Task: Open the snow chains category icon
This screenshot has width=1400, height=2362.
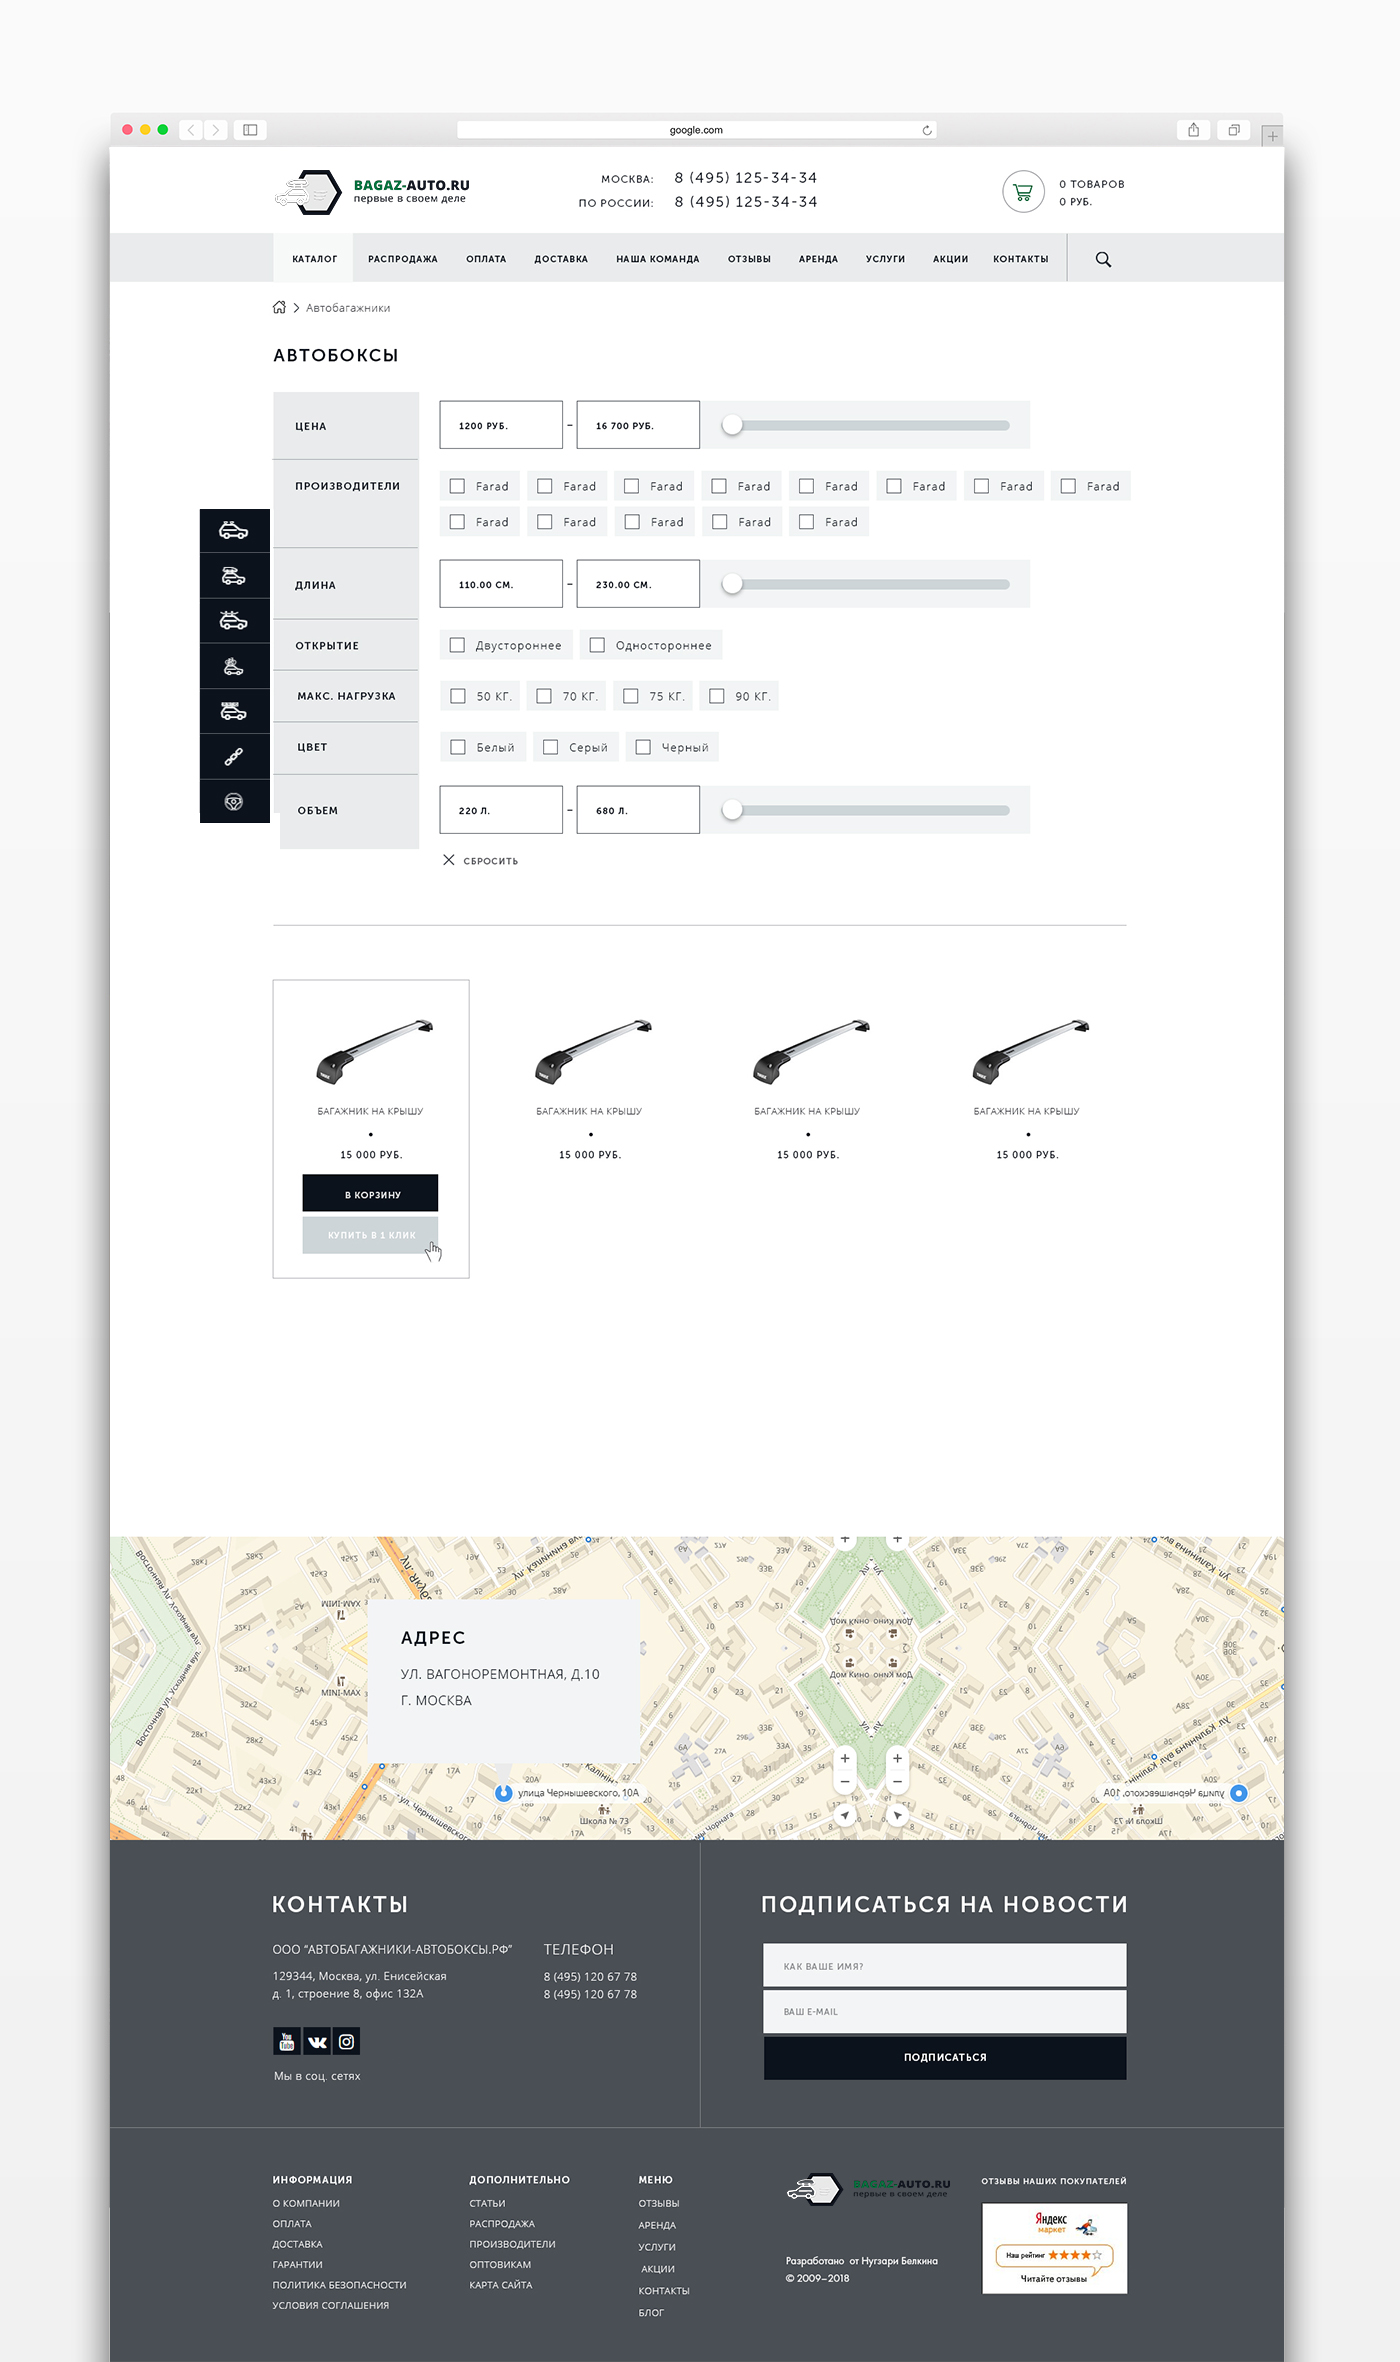Action: pyautogui.click(x=234, y=756)
